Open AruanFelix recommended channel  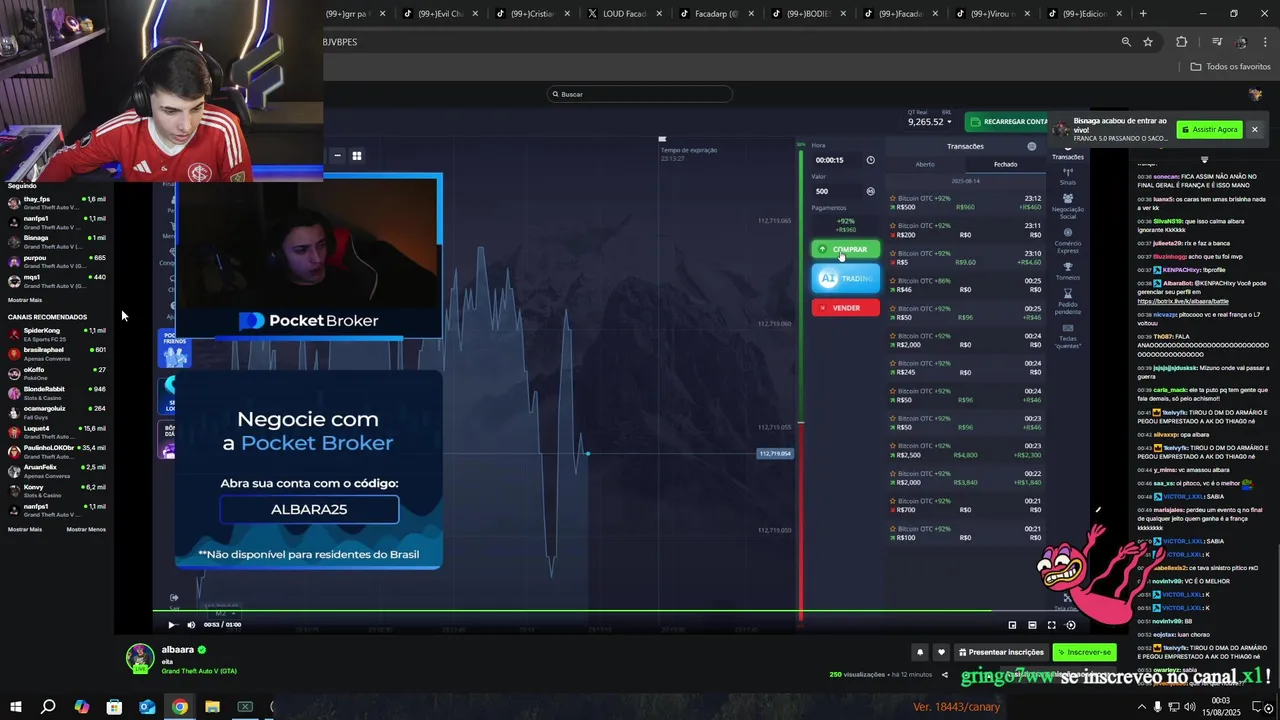pos(57,471)
